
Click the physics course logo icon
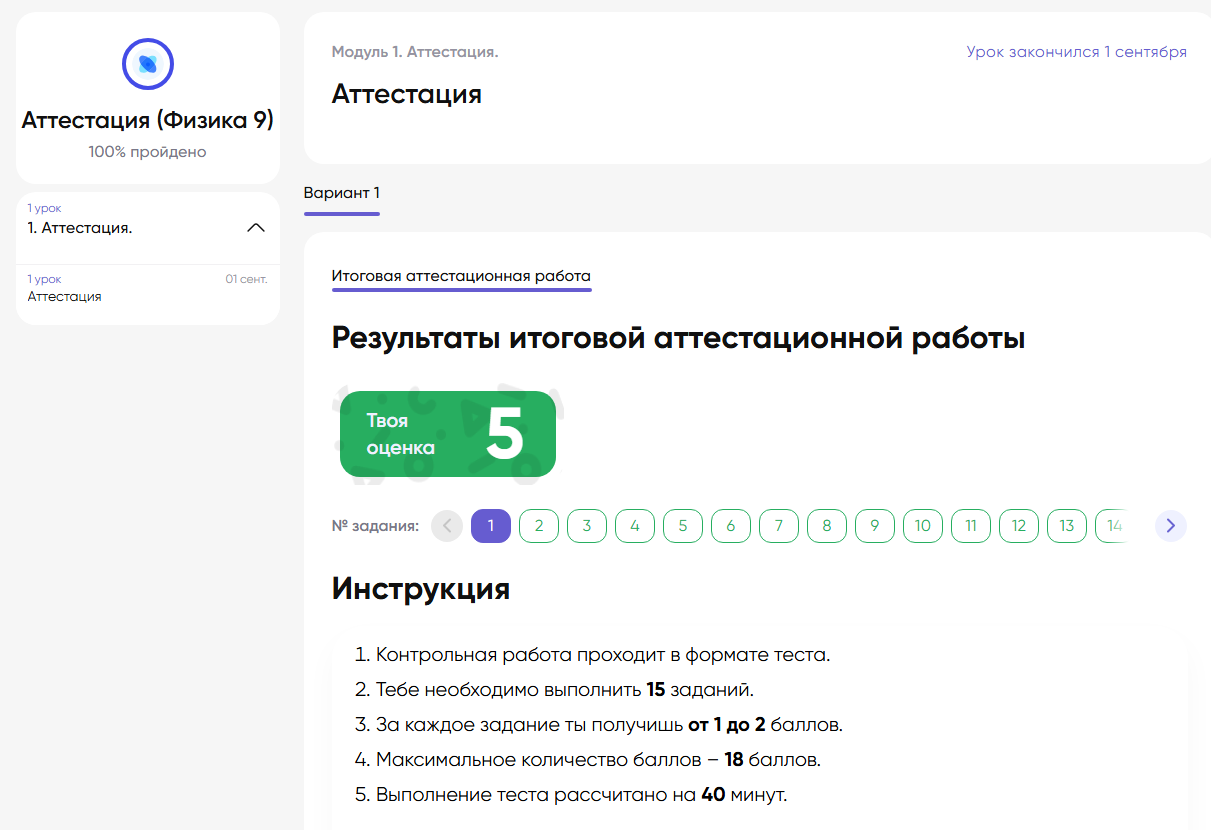coord(148,65)
